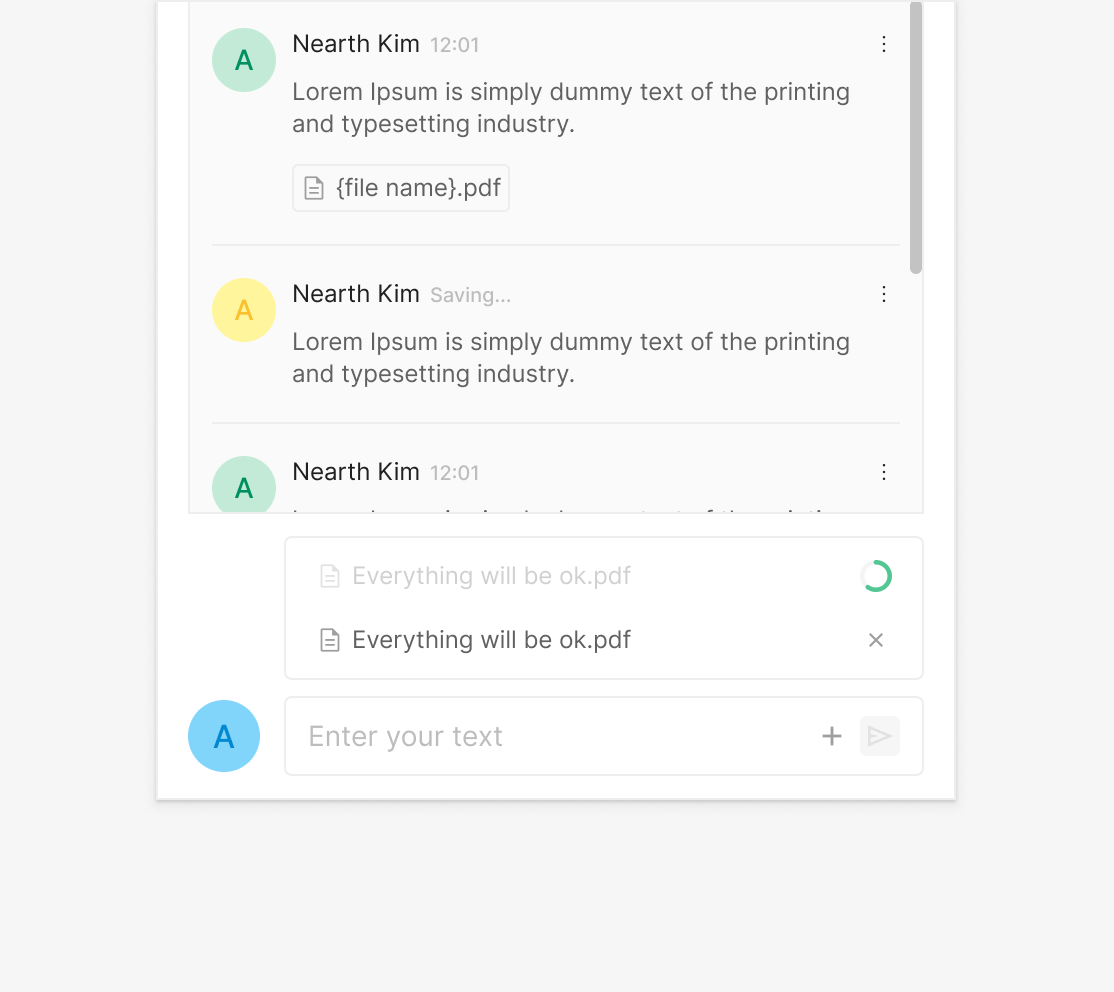Click the file icon of the uploaded PDF
The height and width of the screenshot is (992, 1114).
pos(329,640)
